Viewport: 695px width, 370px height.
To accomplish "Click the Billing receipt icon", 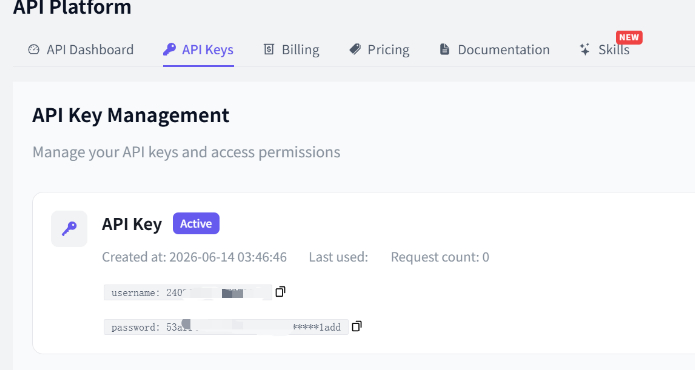I will 269,49.
